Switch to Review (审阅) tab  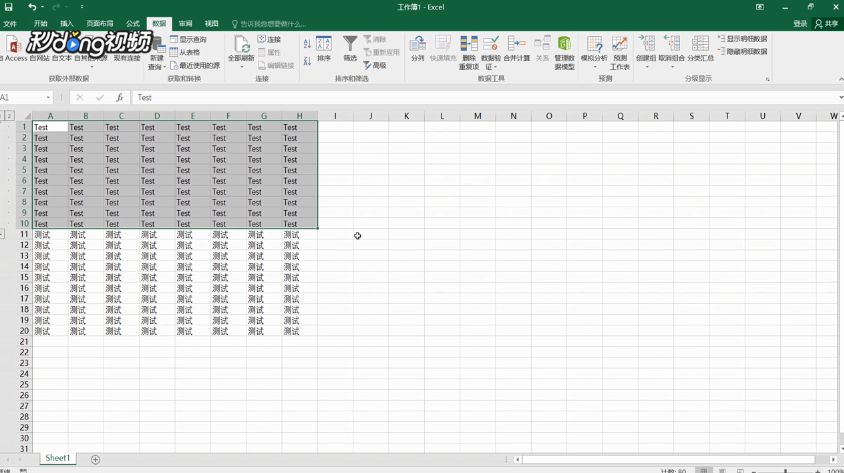[x=185, y=24]
